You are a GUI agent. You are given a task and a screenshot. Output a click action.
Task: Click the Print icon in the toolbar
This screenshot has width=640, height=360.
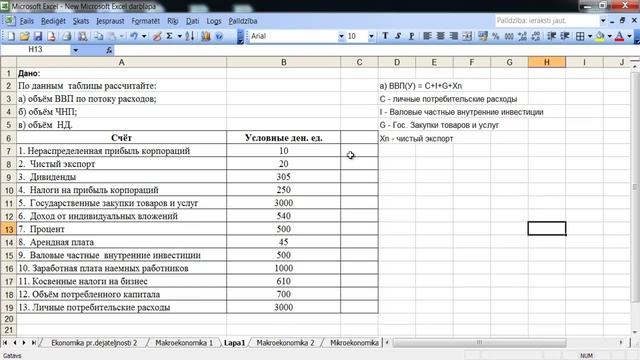[67, 36]
